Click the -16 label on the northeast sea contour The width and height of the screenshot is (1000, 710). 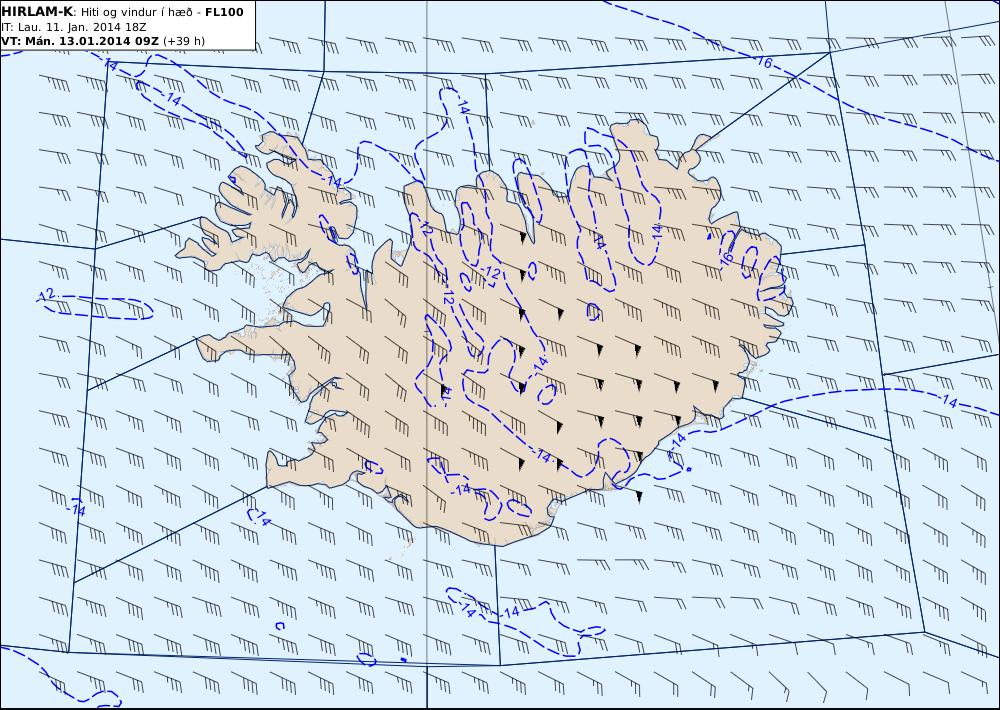[763, 62]
